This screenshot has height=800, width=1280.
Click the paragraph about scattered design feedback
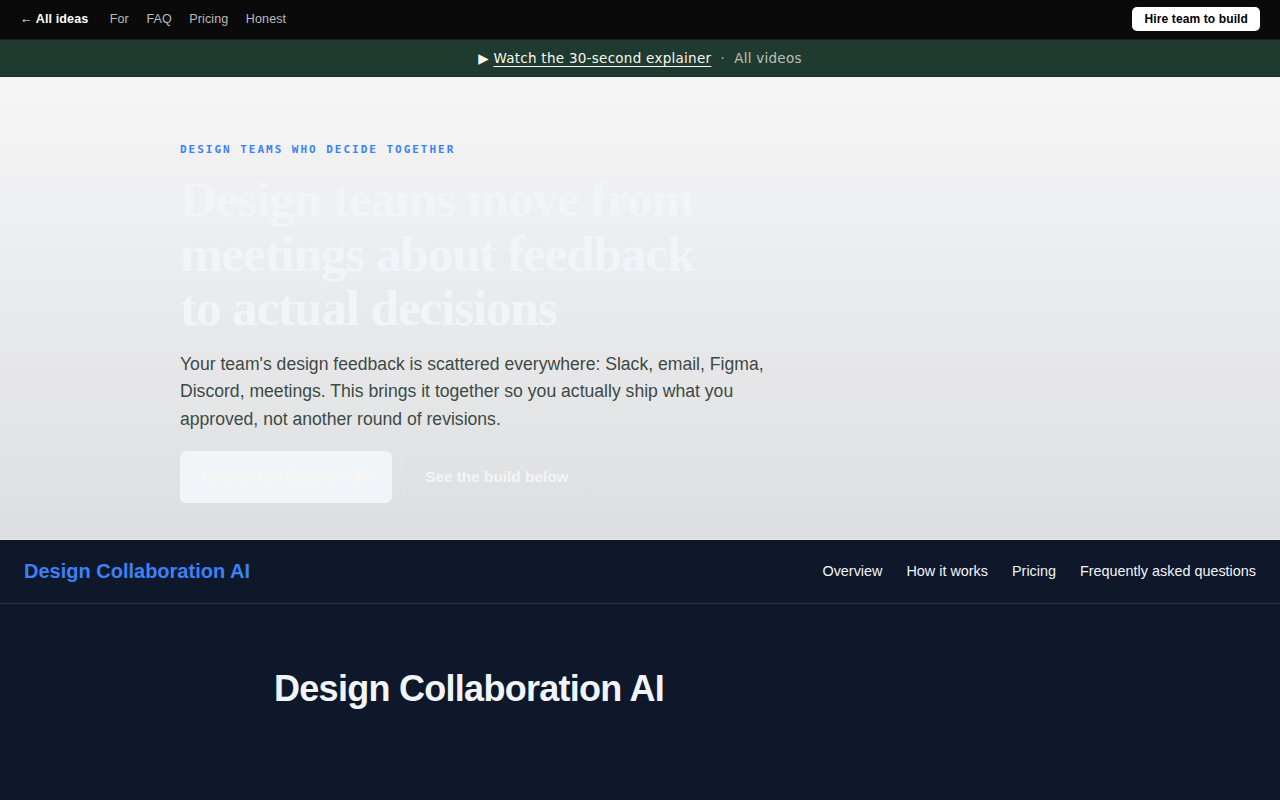pos(472,391)
